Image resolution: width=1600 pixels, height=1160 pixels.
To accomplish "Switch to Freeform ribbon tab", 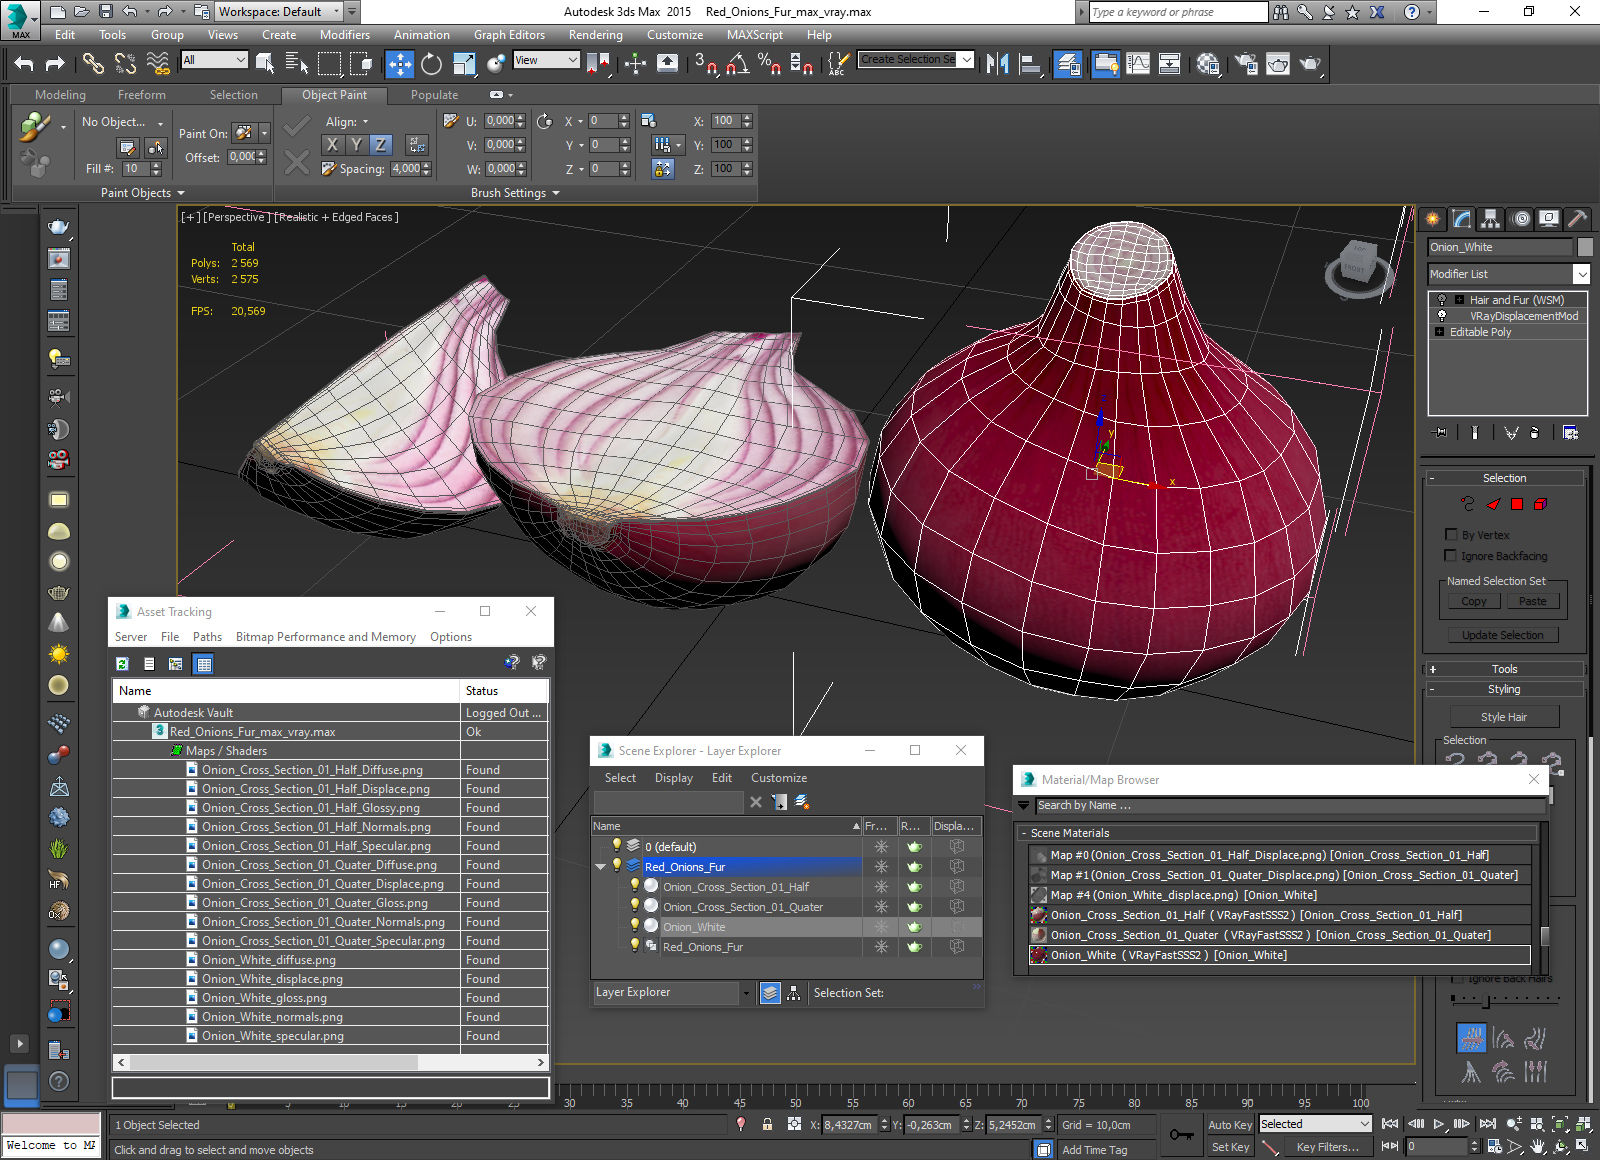I will click(142, 95).
